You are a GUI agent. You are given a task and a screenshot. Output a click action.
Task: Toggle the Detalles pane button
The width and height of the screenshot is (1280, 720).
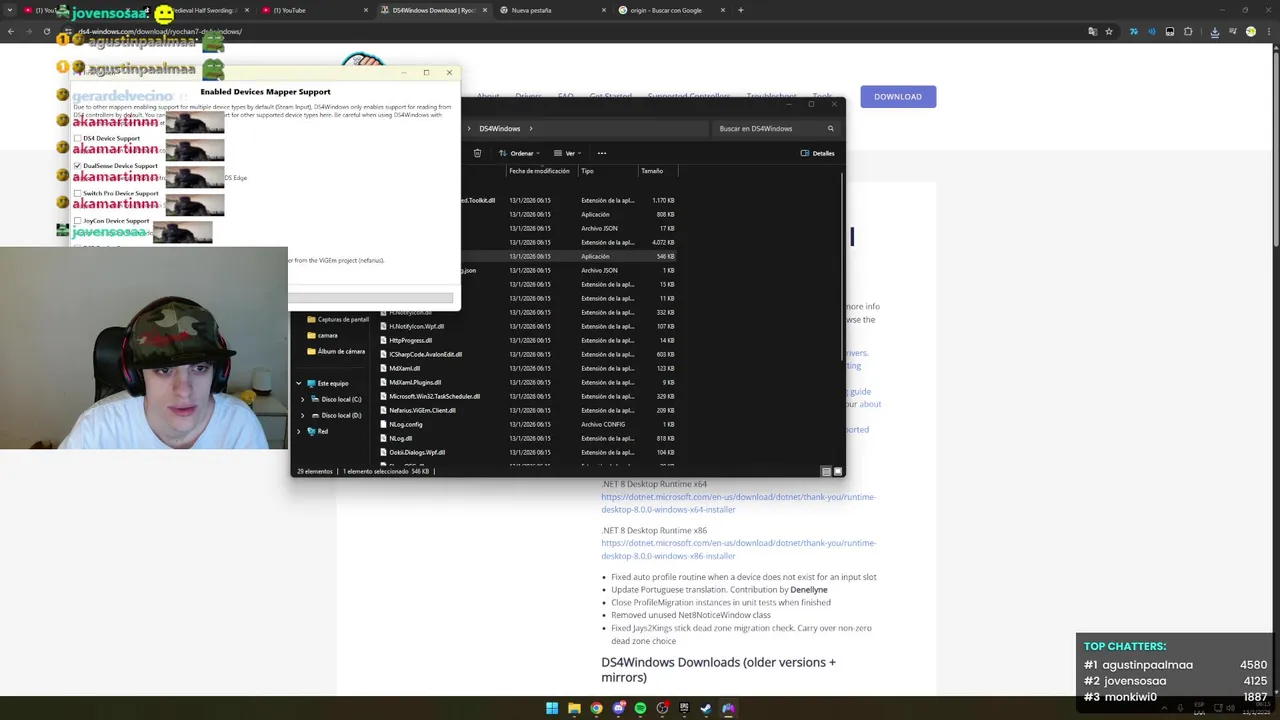(817, 153)
